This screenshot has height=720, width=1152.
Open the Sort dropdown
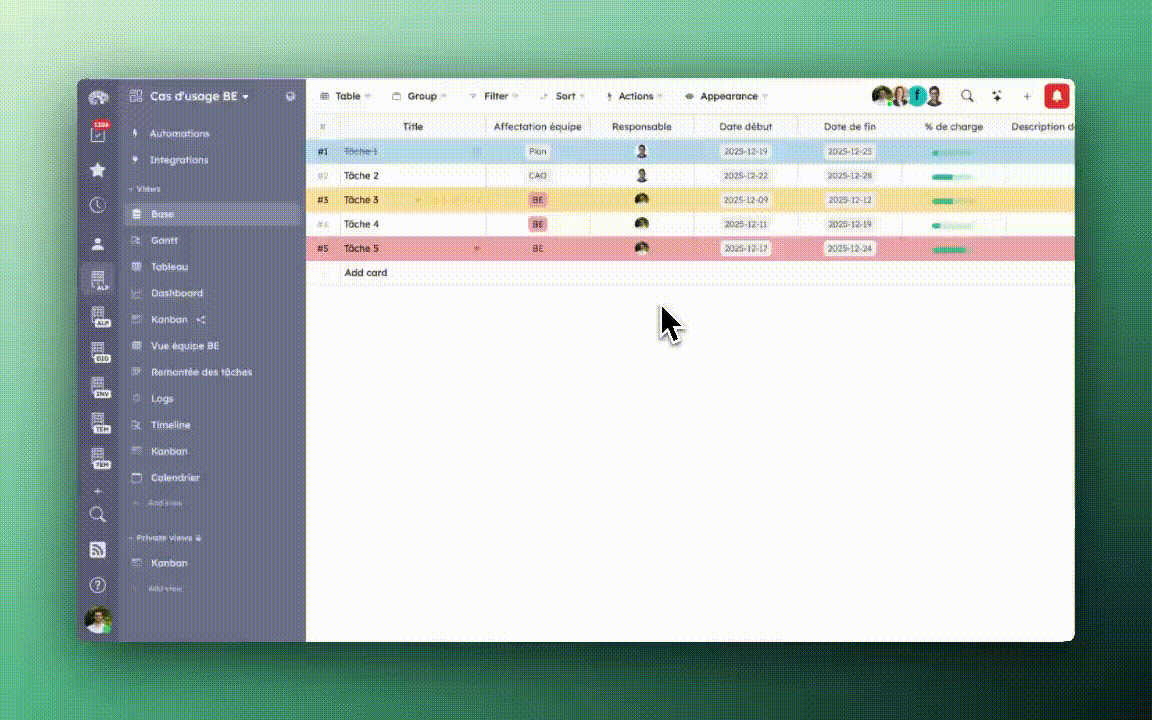click(x=562, y=96)
